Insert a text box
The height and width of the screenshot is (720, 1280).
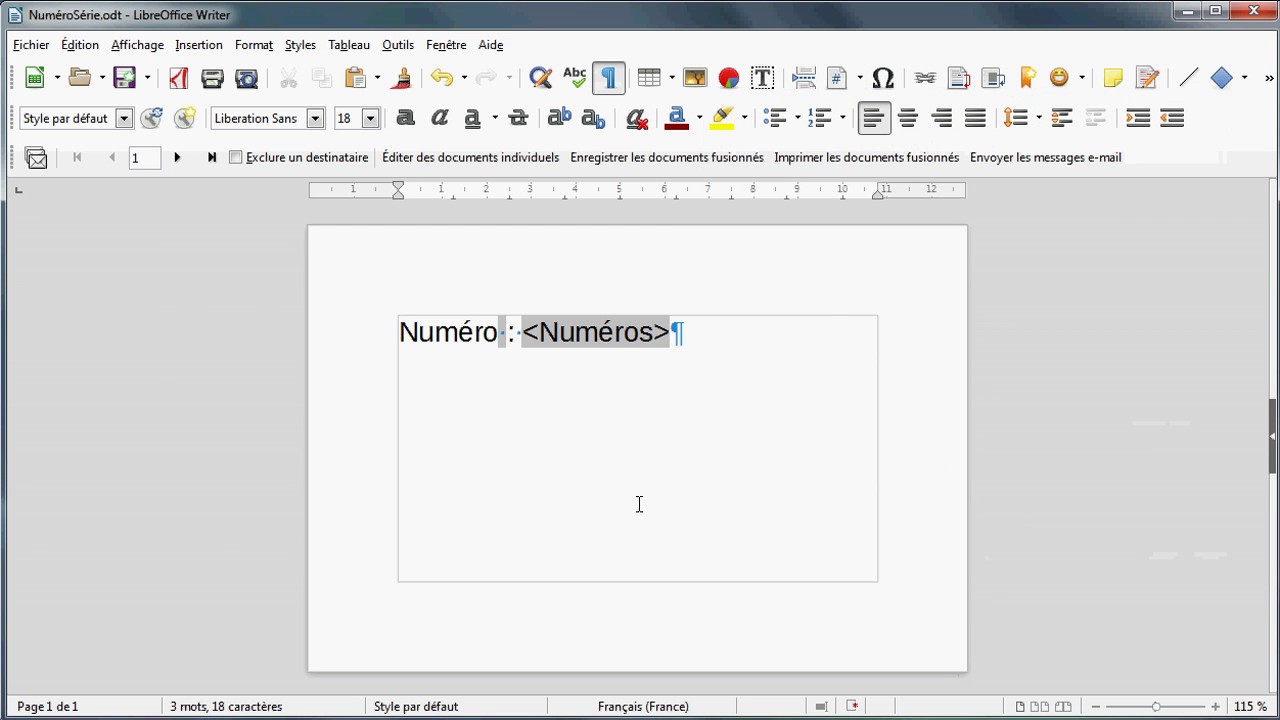point(762,78)
